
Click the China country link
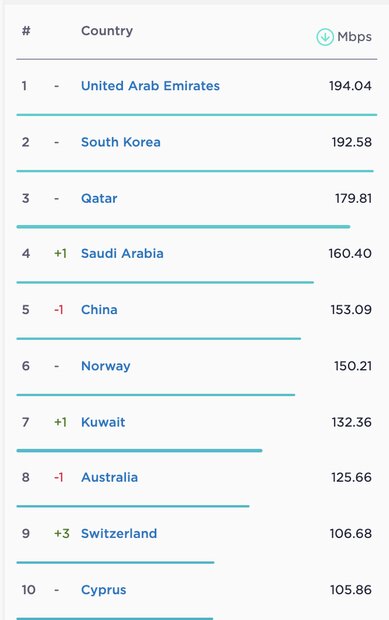click(99, 310)
